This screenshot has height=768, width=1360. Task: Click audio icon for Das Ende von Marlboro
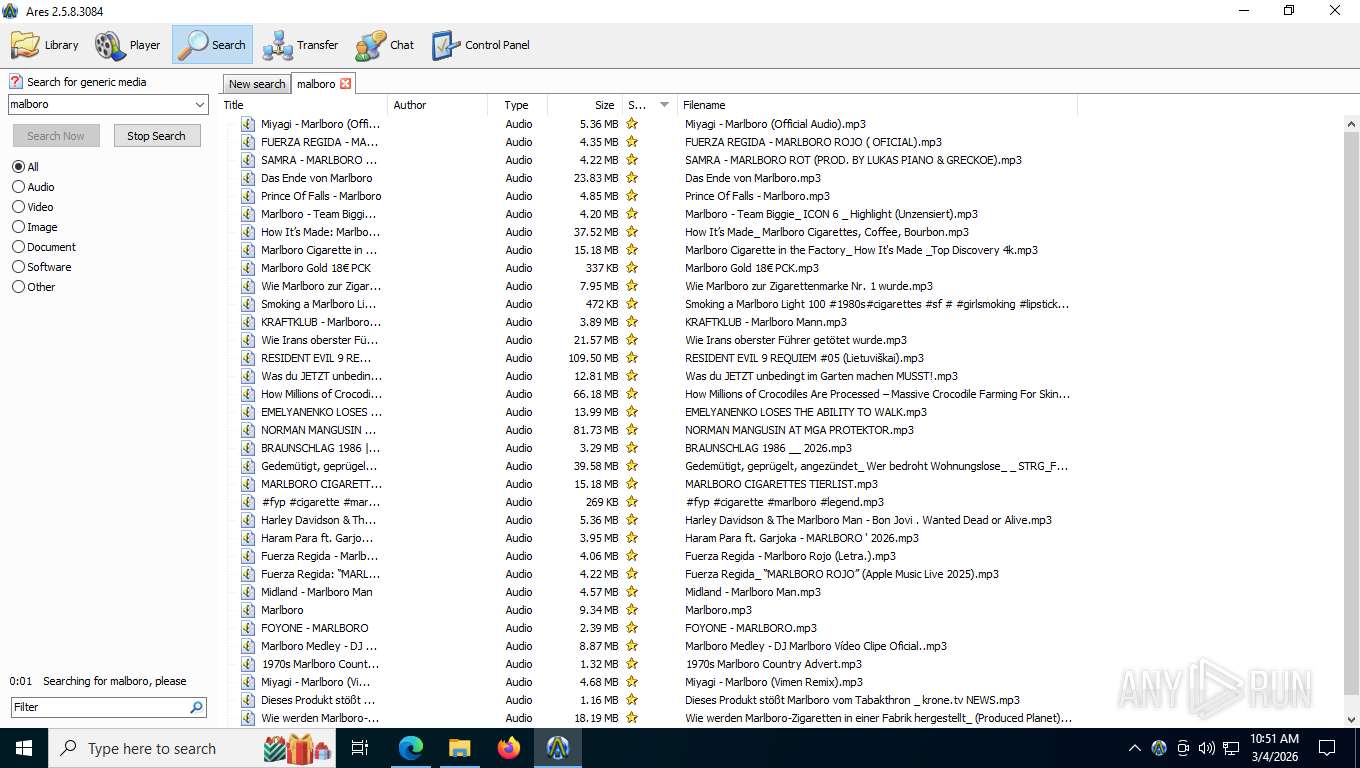tap(248, 178)
